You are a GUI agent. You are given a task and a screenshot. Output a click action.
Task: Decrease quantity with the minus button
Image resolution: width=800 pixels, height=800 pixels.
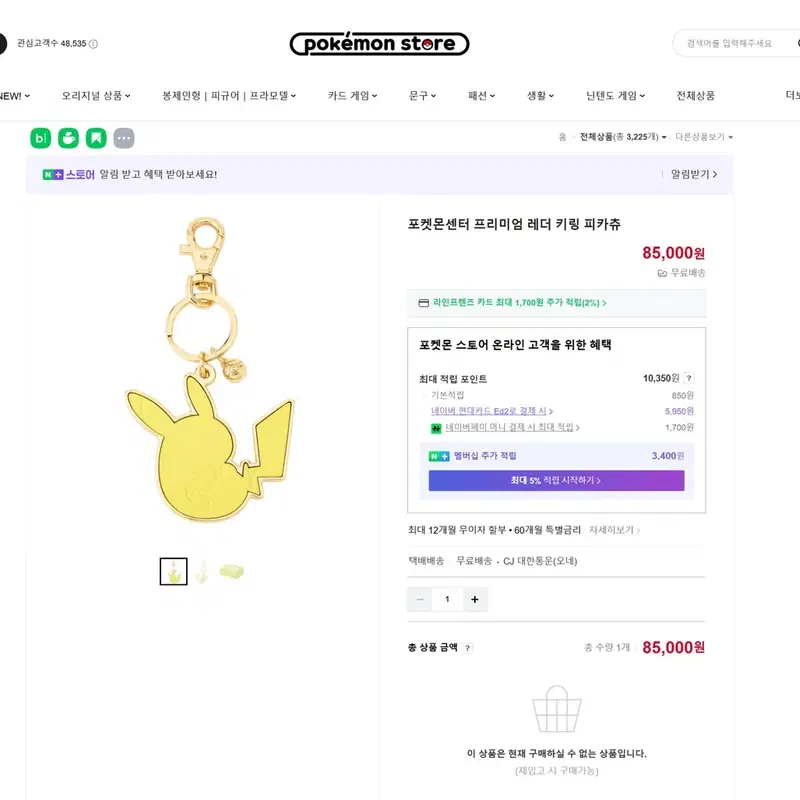420,599
